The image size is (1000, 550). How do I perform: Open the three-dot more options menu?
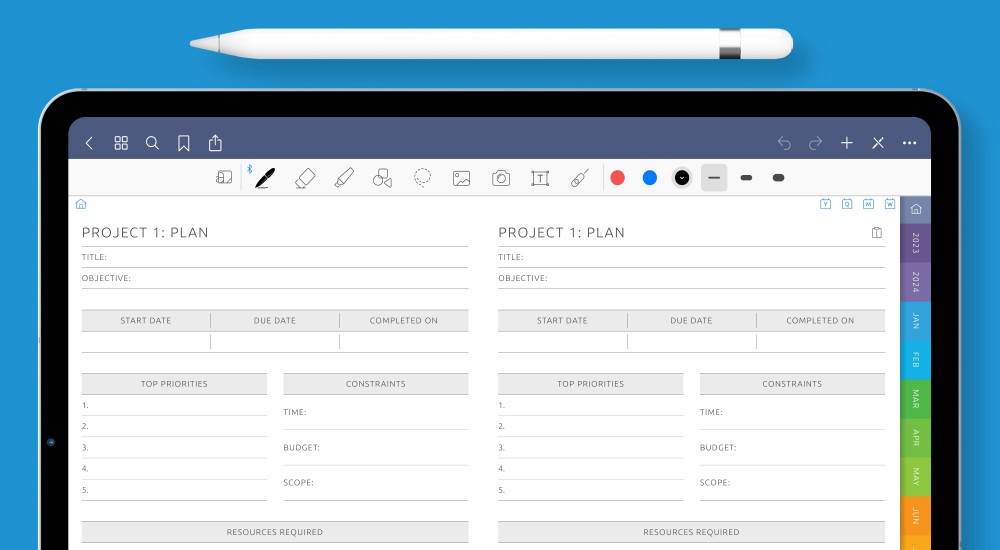coord(909,143)
